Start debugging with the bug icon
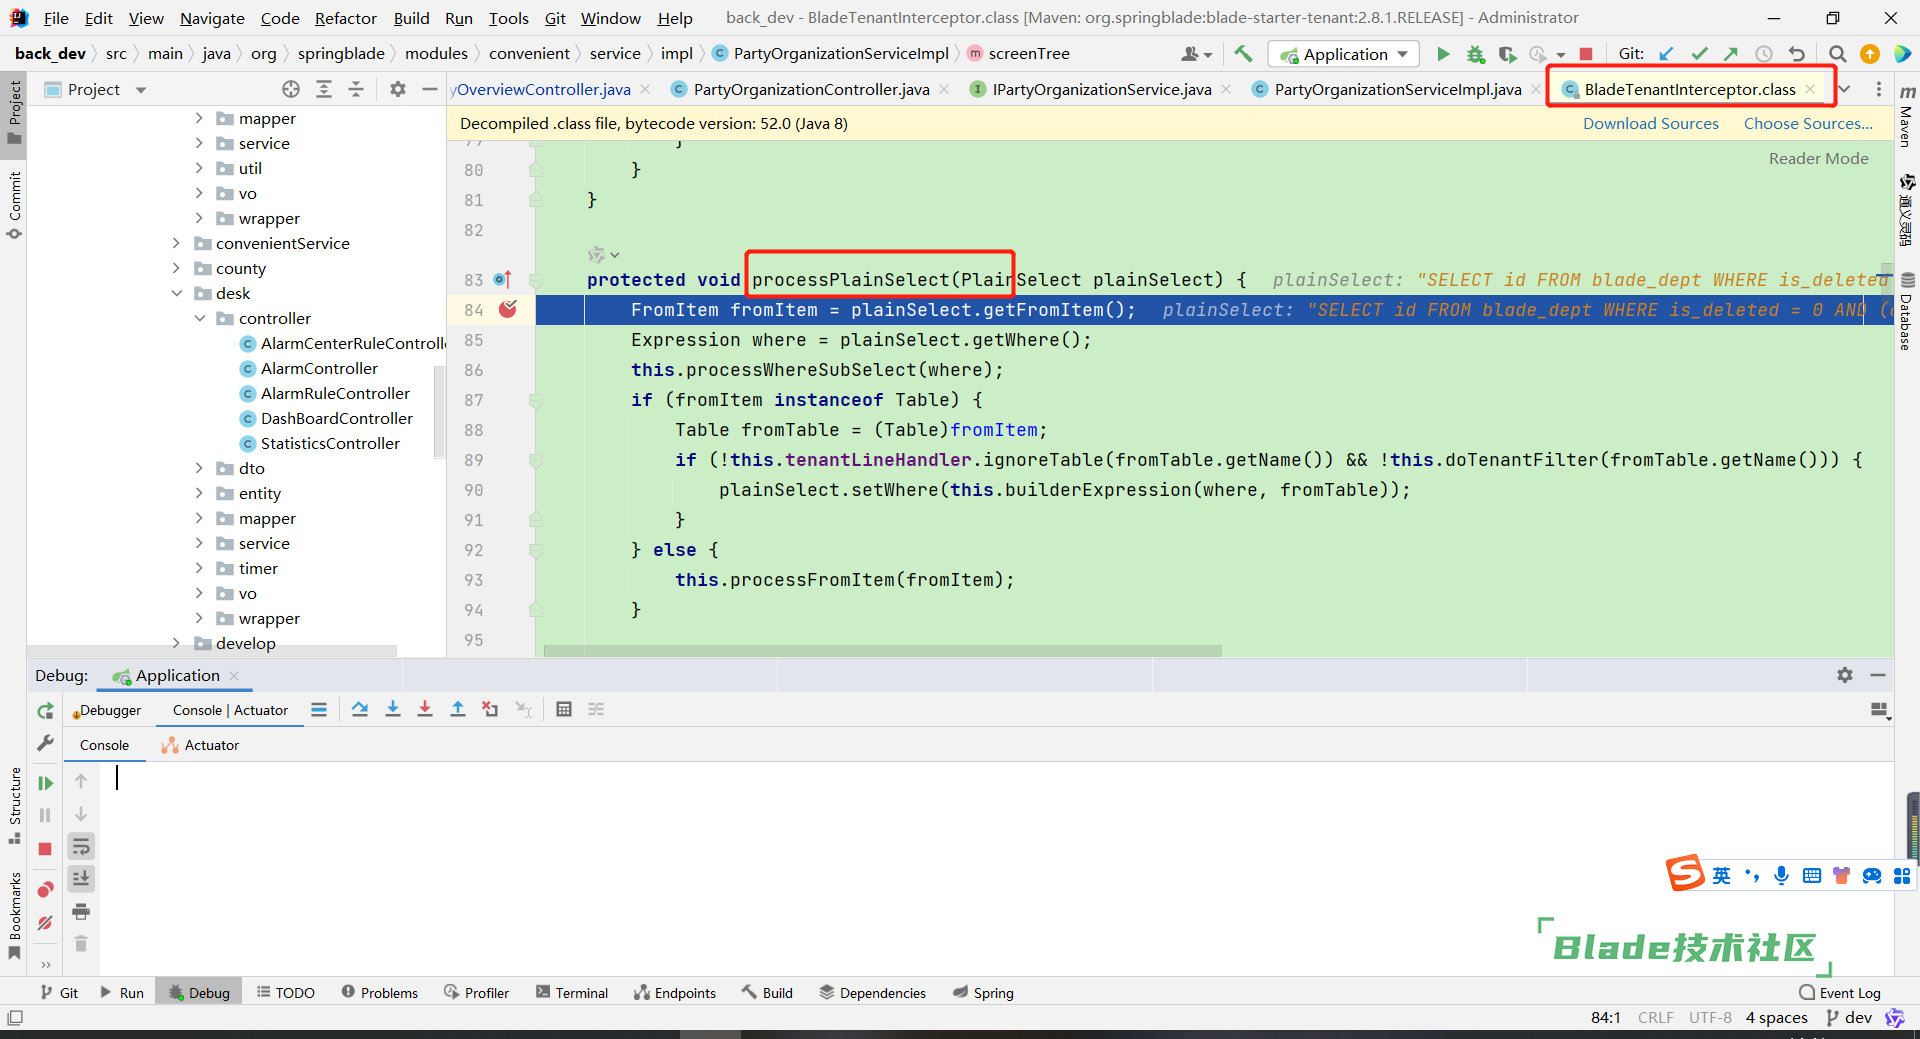 1475,54
